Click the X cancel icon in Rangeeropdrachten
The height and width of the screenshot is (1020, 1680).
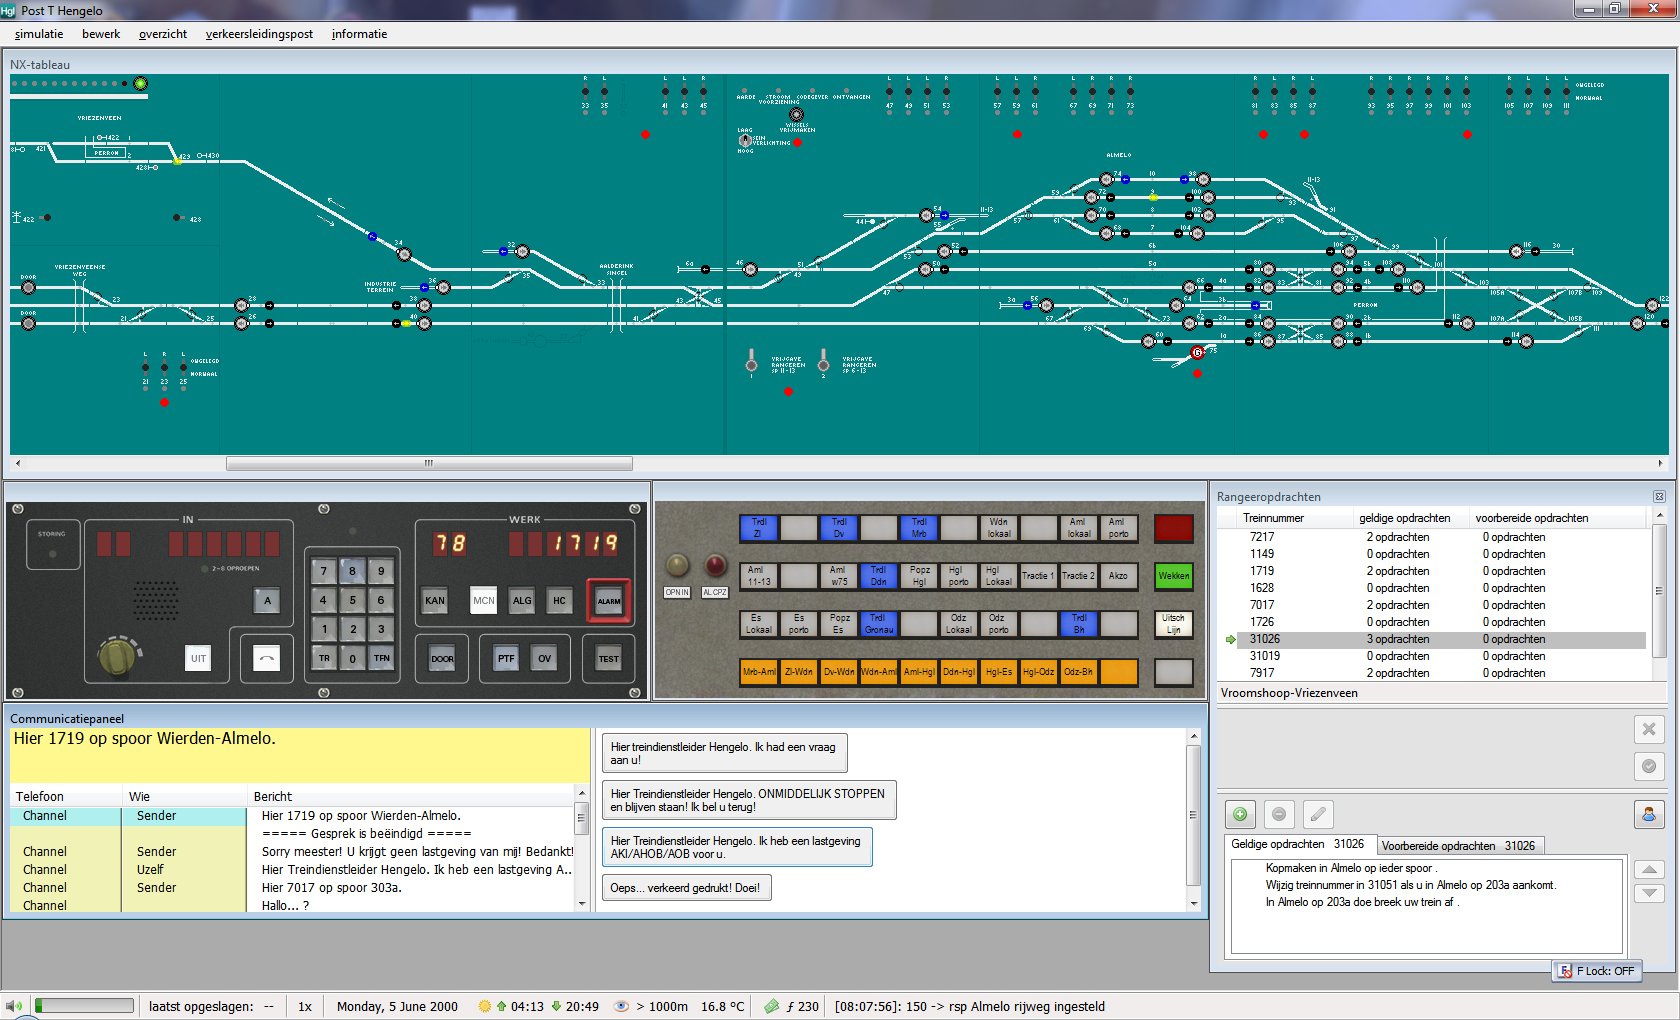[1649, 729]
